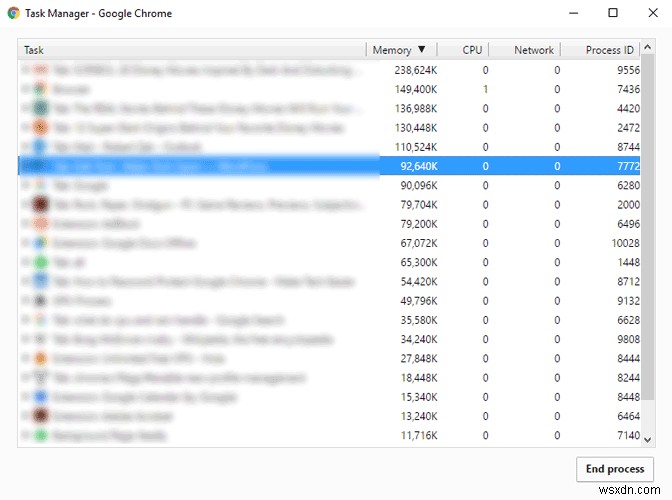Select the row using 136,988K memory
The image size is (672, 500).
click(x=329, y=108)
